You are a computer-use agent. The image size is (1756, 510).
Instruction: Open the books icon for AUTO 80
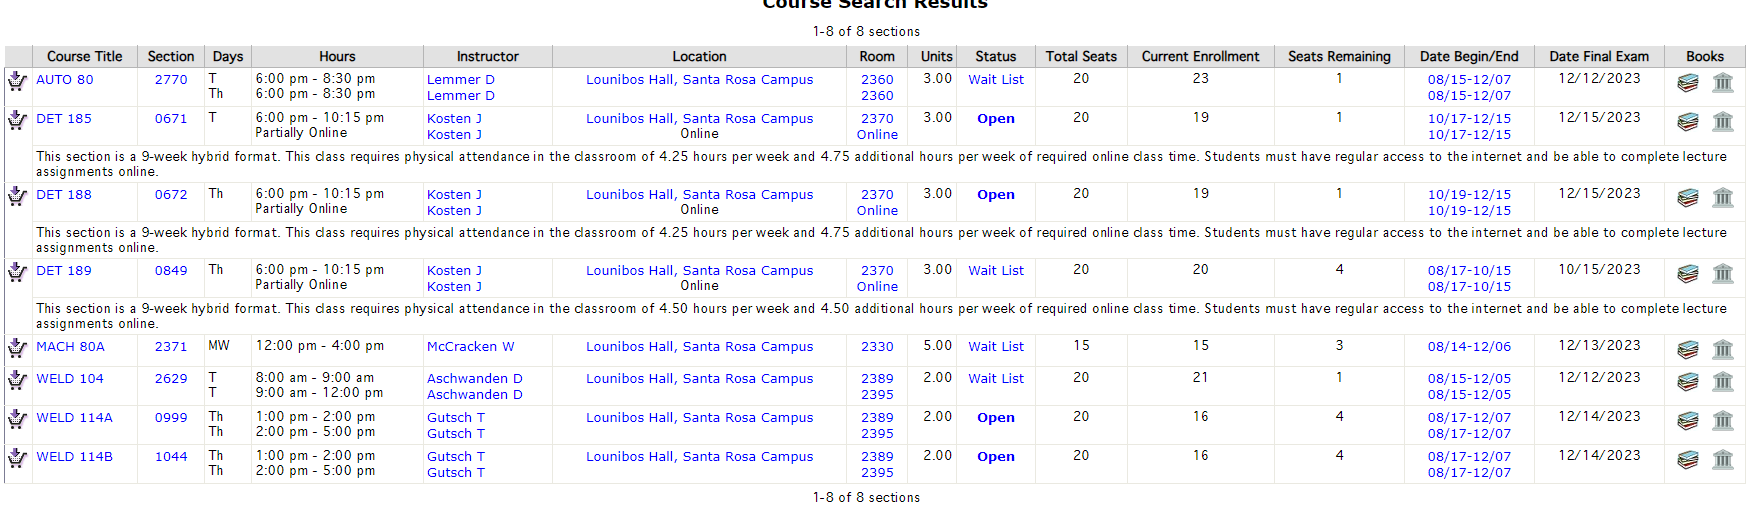[x=1688, y=83]
